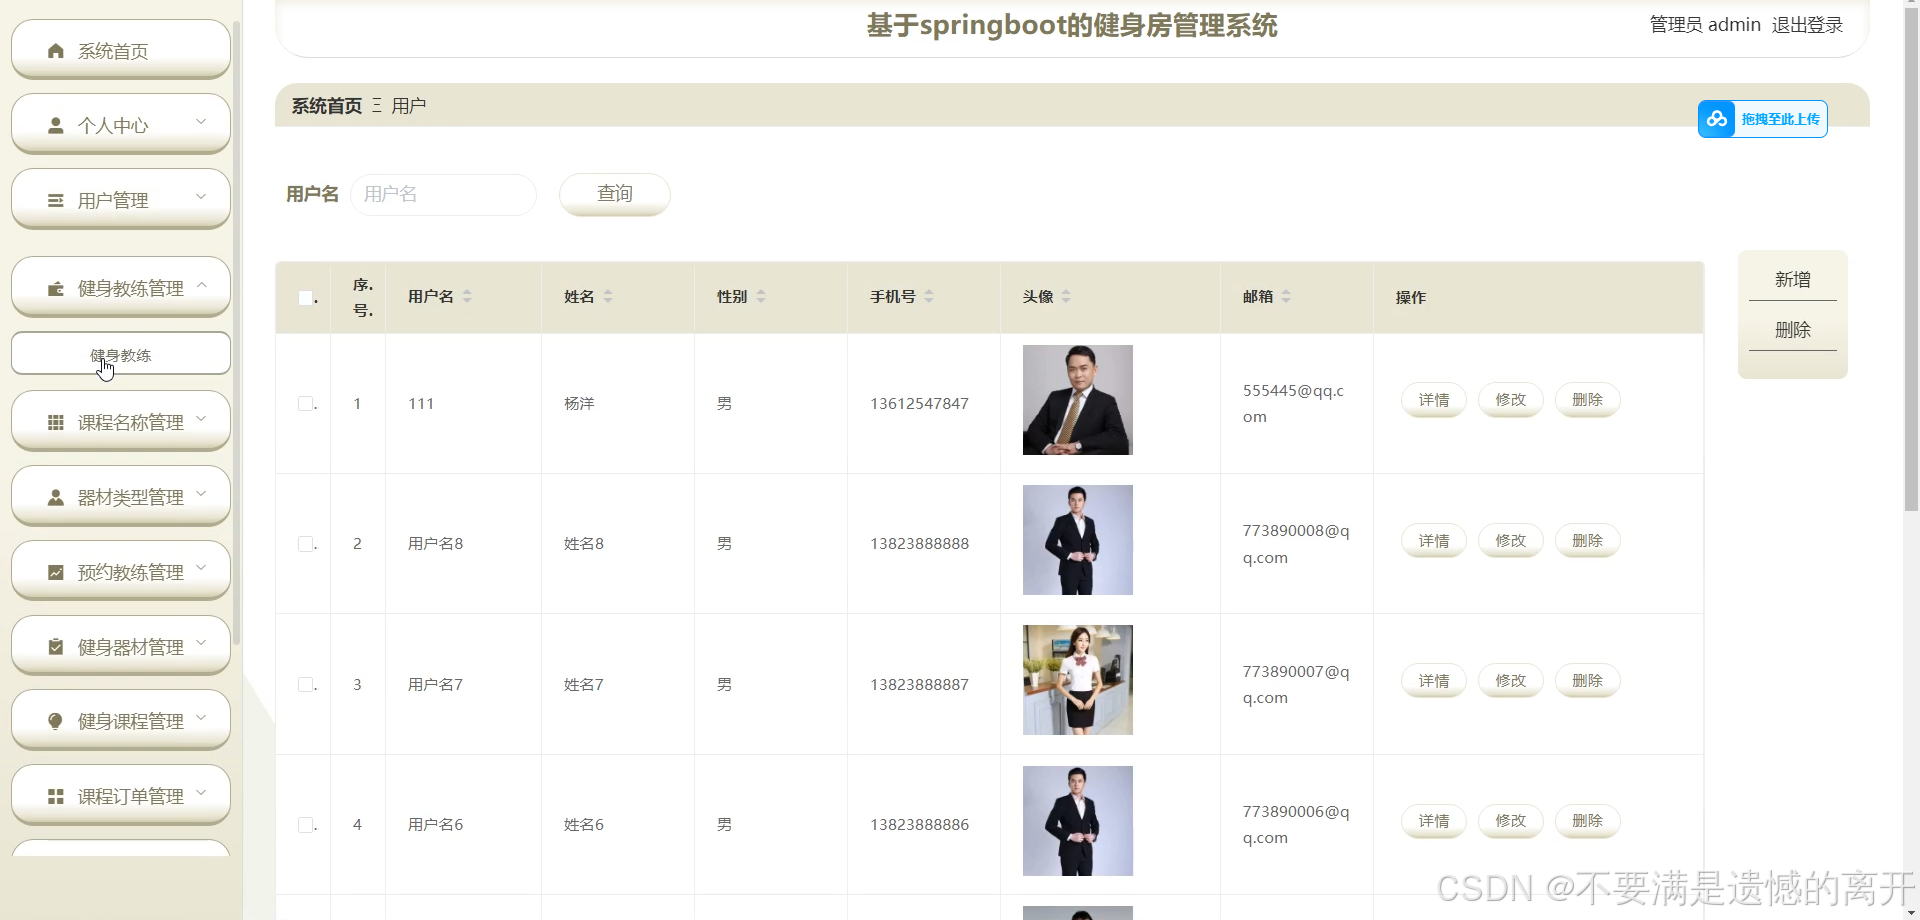
Task: Open 详情 for user 111
Action: tap(1434, 400)
